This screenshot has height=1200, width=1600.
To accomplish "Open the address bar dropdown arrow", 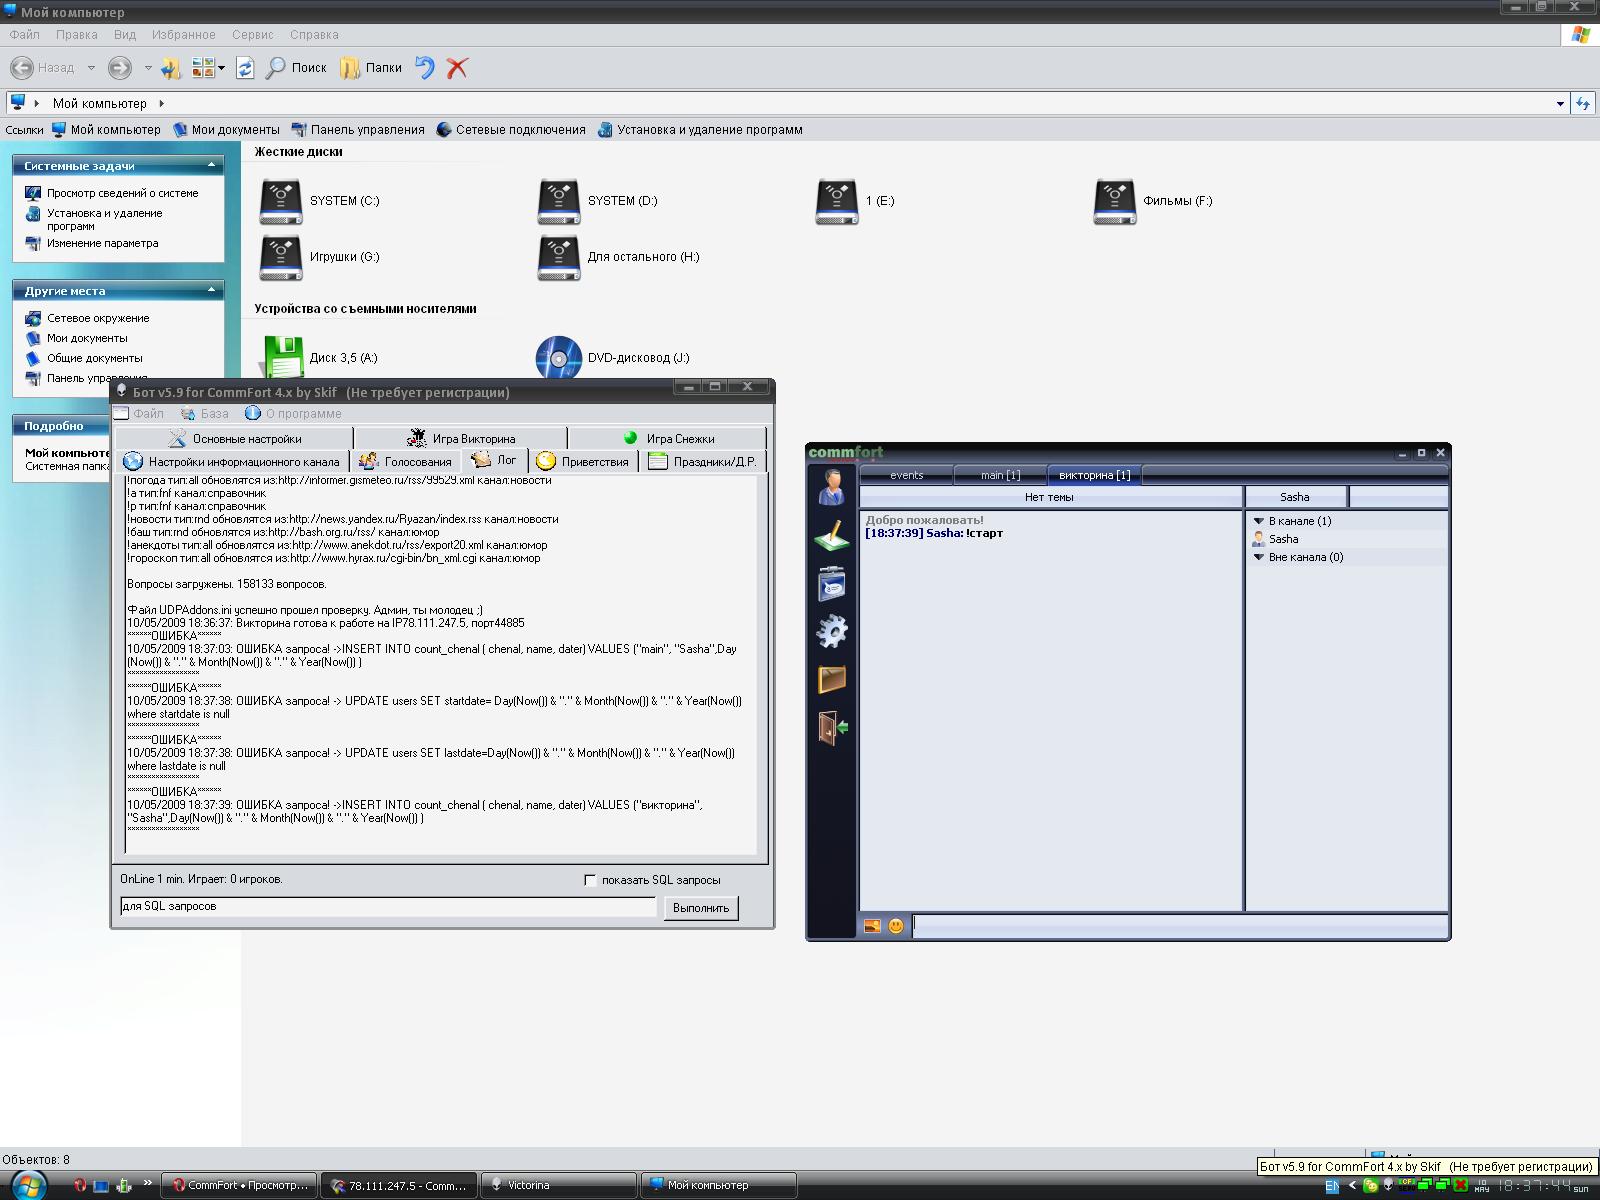I will pos(1559,103).
